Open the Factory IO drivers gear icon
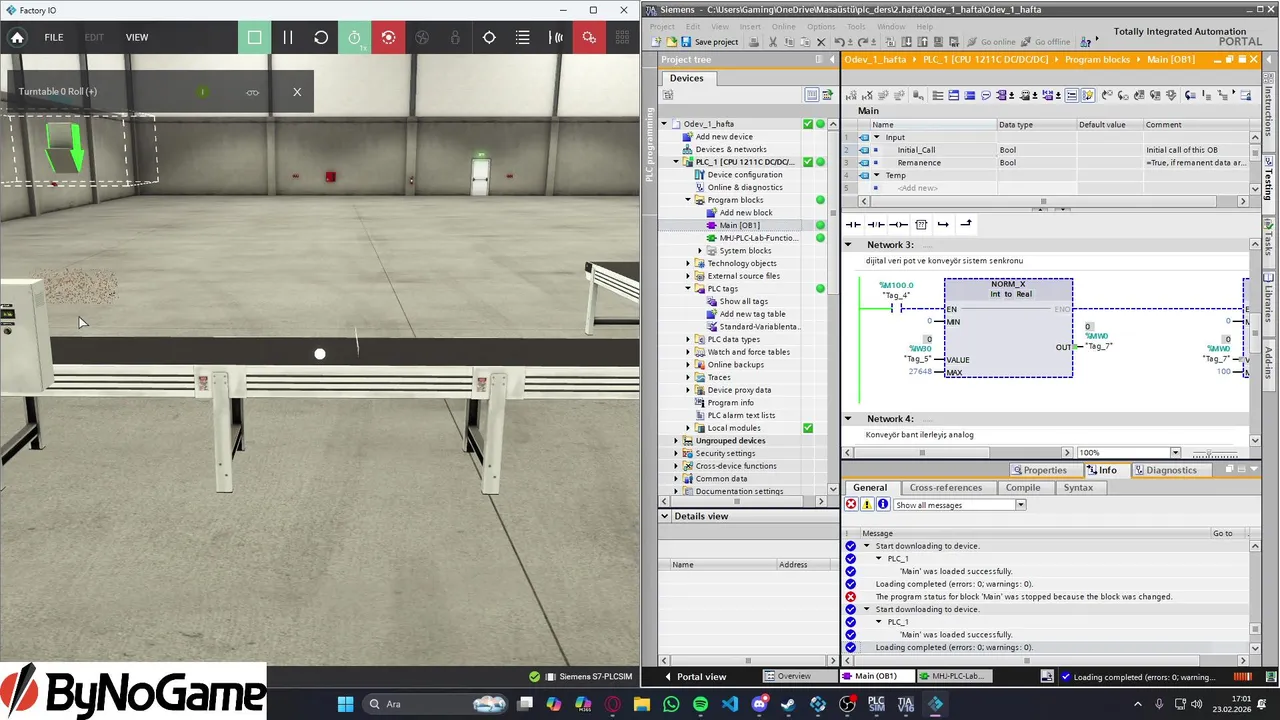The height and width of the screenshot is (720, 1280). [589, 37]
